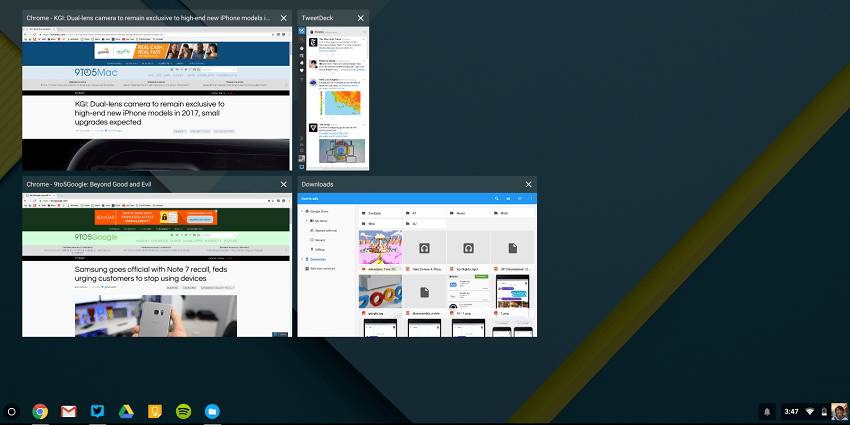Click the 3:47 clock in status tray
This screenshot has height=425, width=850.
(x=791, y=412)
